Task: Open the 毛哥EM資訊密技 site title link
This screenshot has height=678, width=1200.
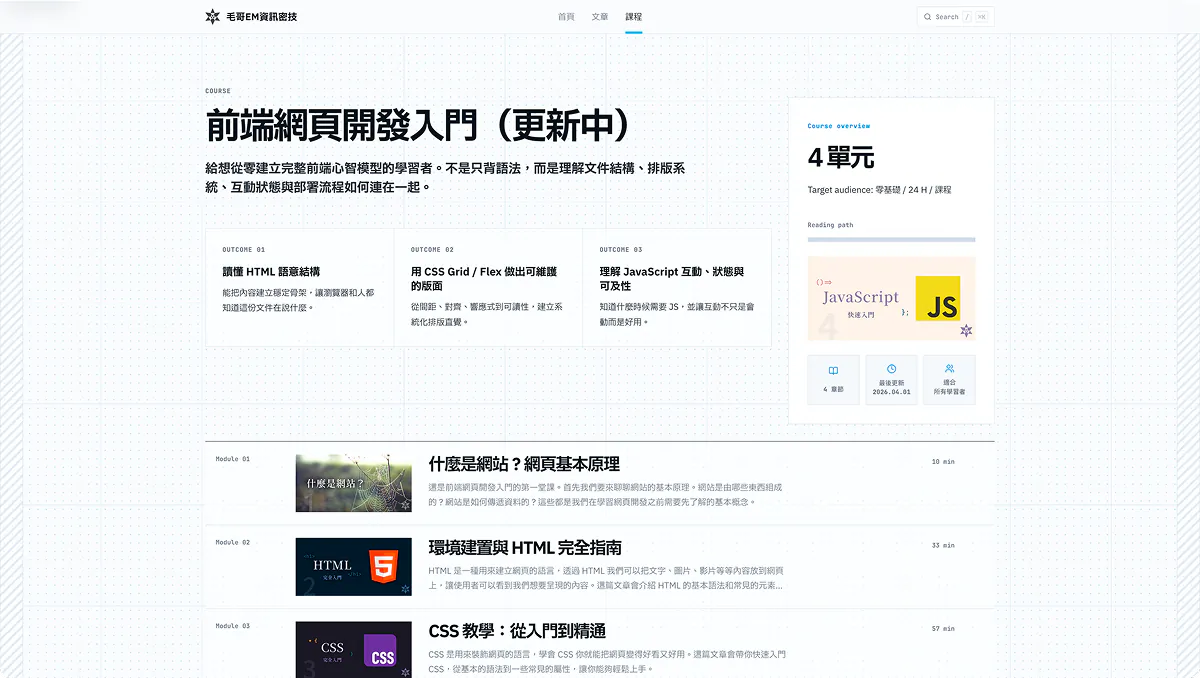Action: (x=261, y=17)
